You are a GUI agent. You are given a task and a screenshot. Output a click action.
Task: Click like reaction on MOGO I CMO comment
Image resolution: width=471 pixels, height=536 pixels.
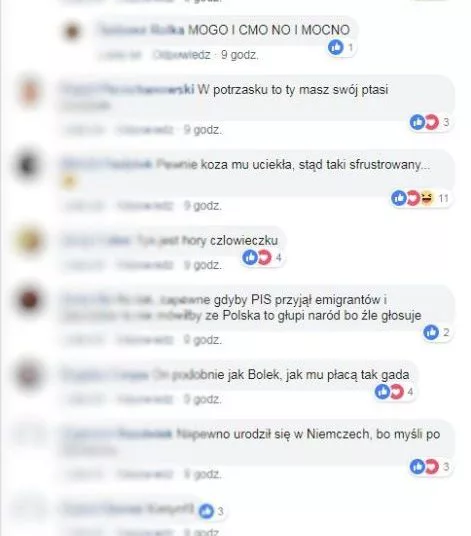coord(336,47)
